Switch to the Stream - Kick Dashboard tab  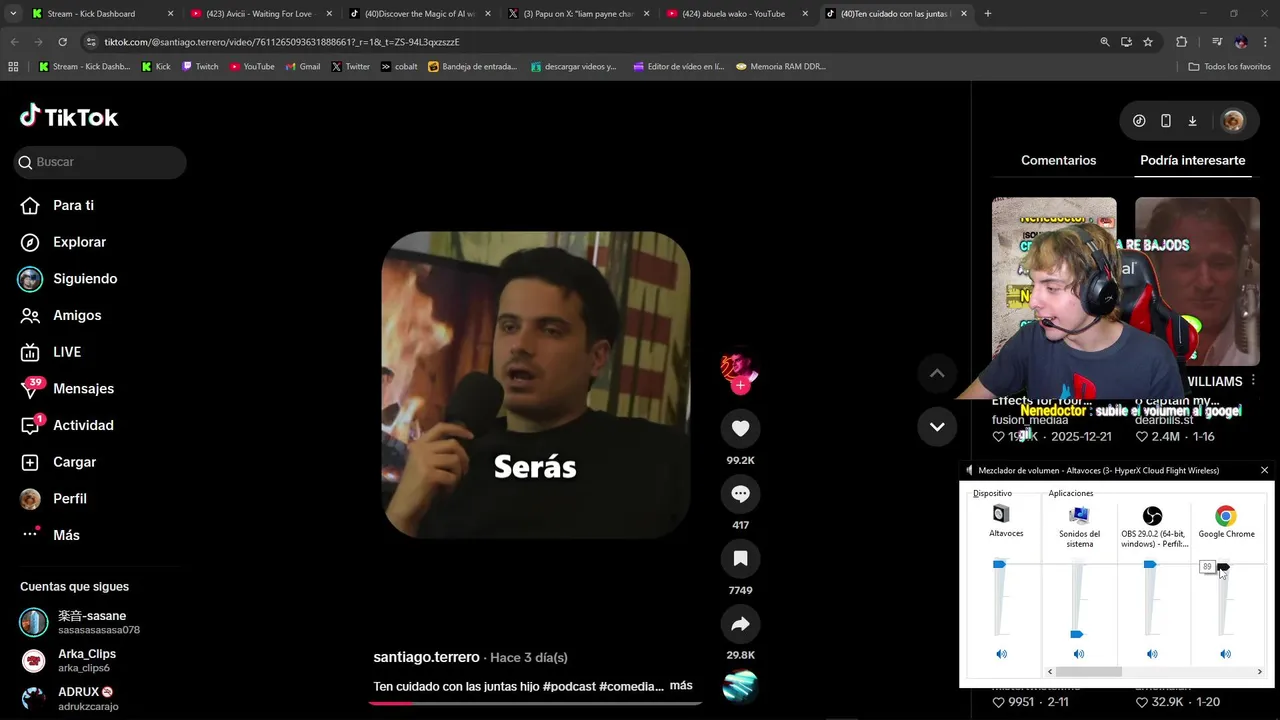pos(101,14)
